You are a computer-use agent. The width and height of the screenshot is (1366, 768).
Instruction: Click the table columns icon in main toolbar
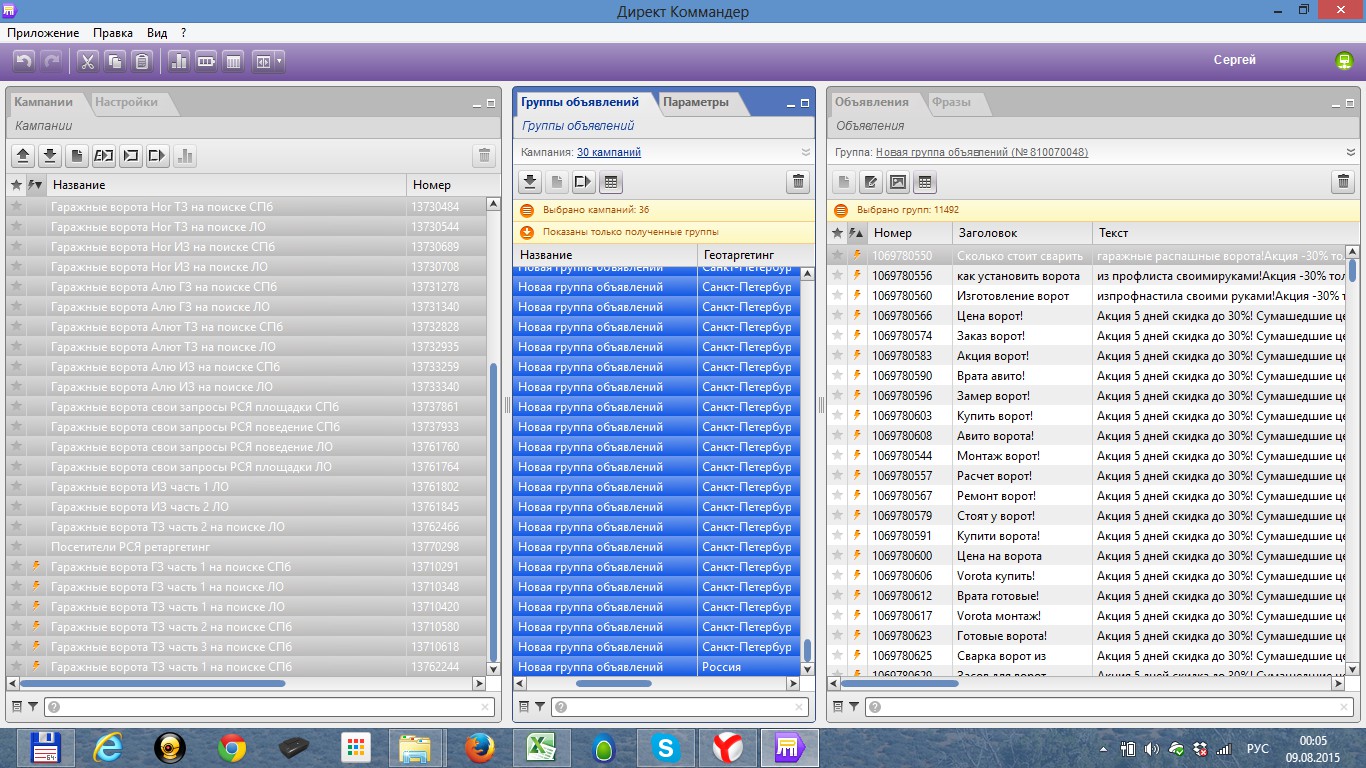[x=233, y=62]
